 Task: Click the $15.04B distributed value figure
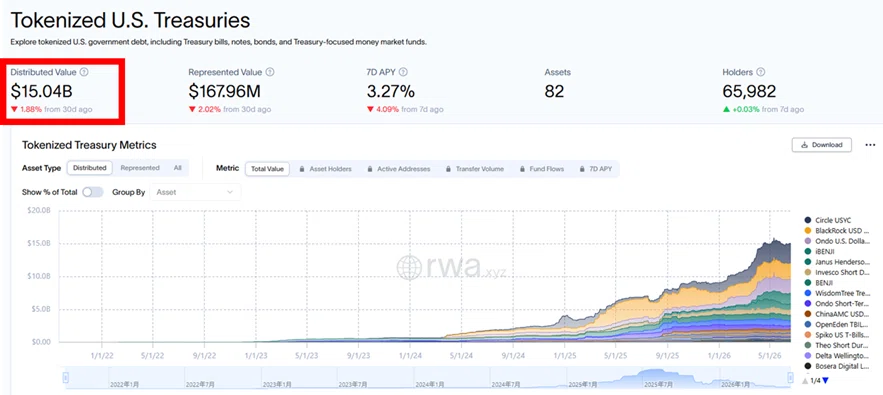[41, 91]
